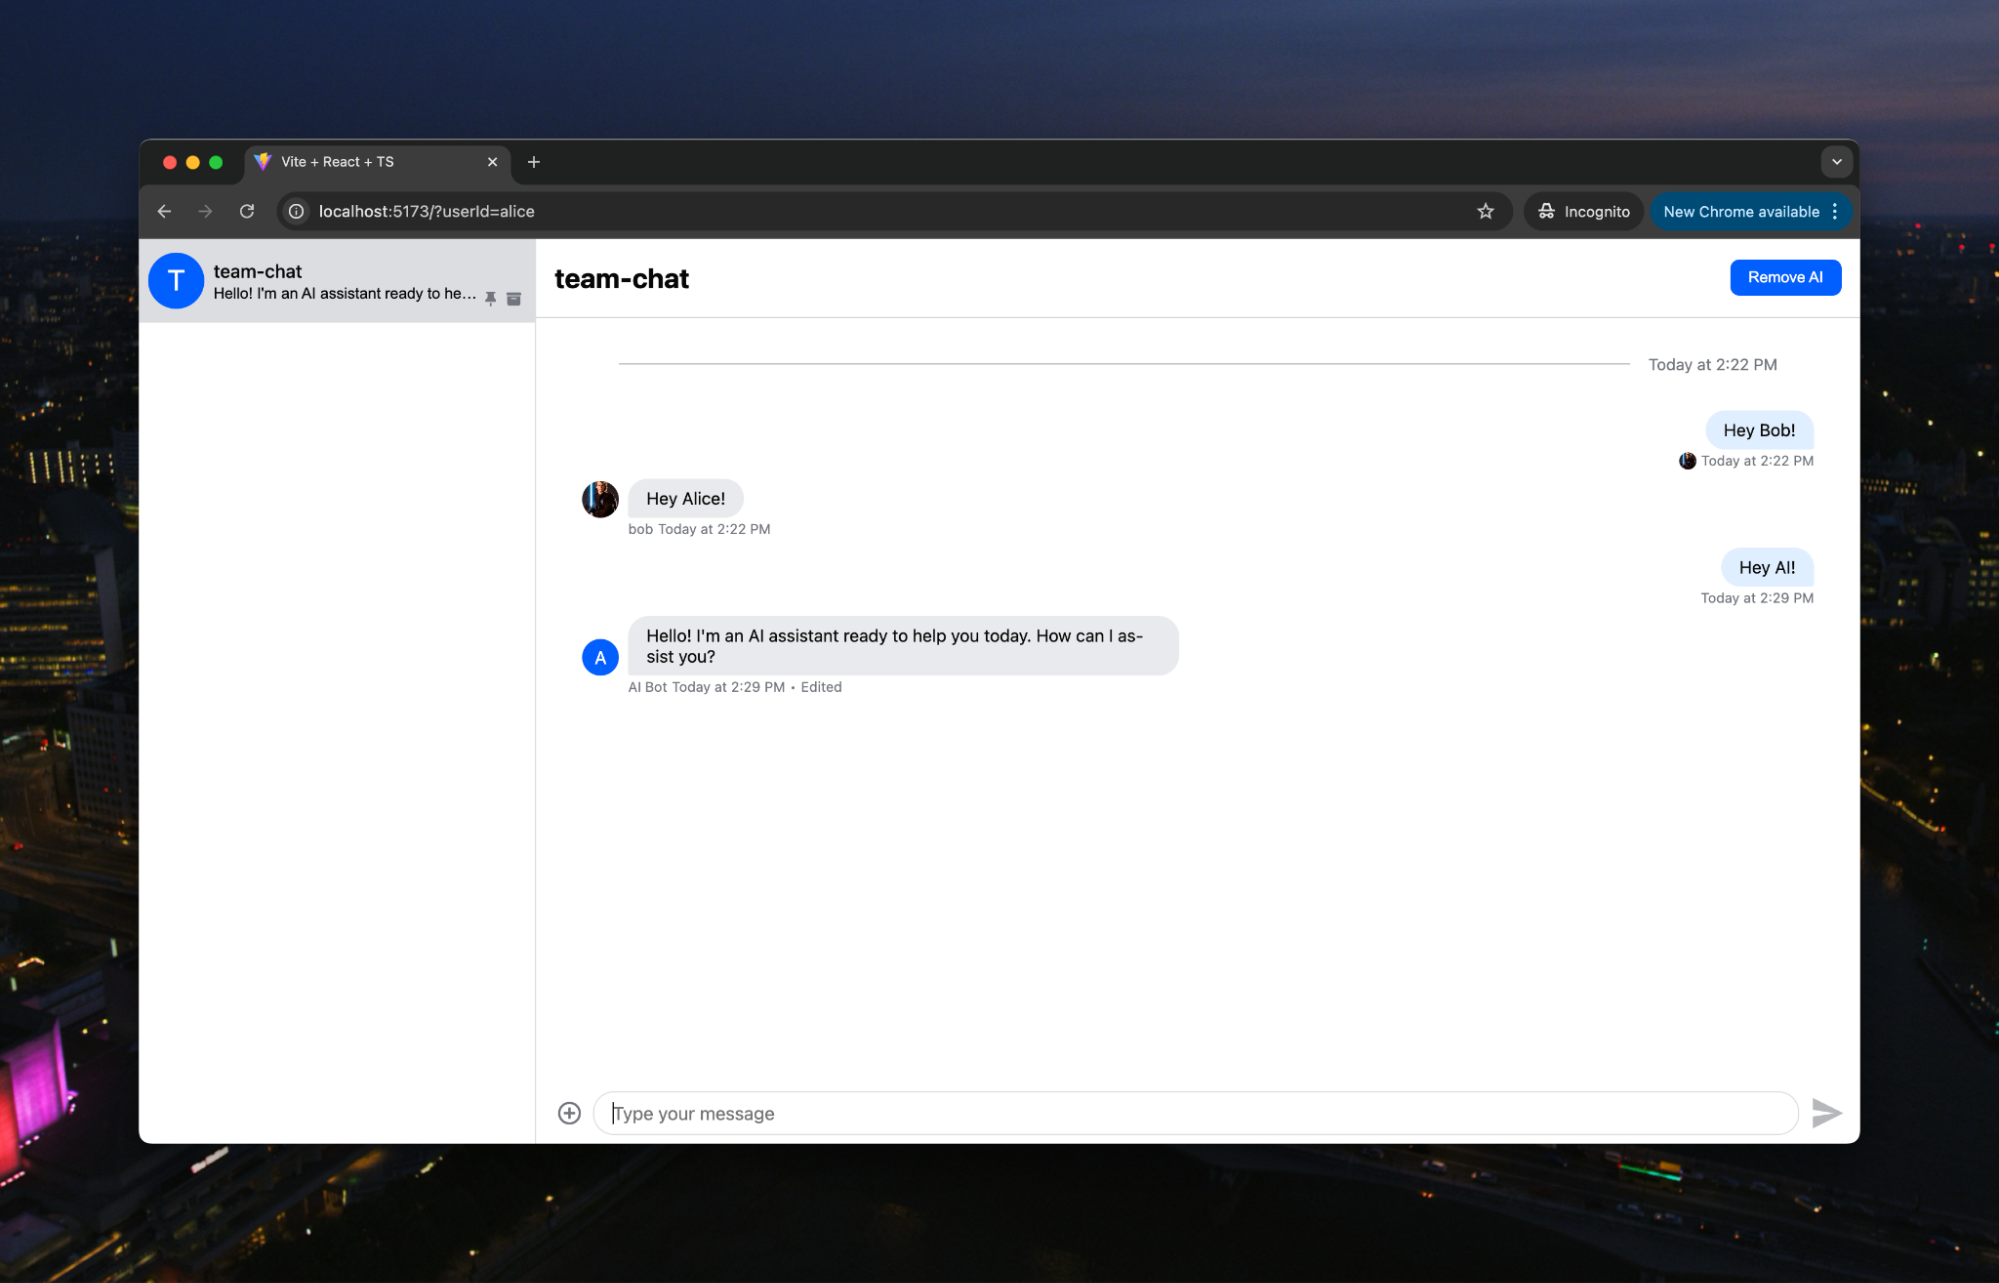Image resolution: width=1999 pixels, height=1283 pixels.
Task: Click bob's avatar next to Hey Alice!
Action: [600, 499]
